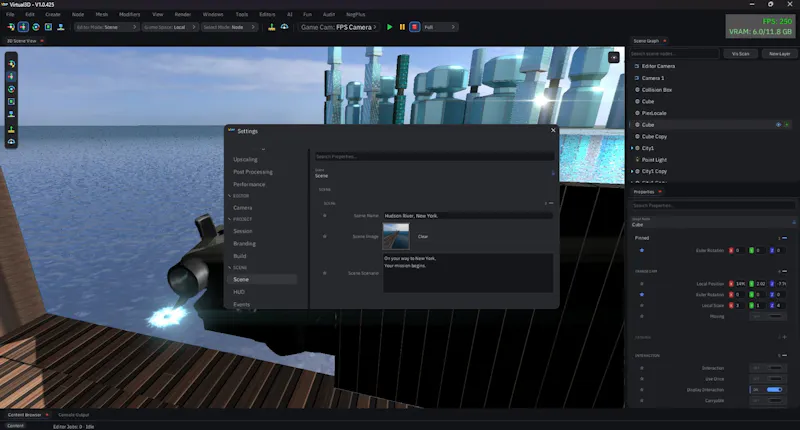
Task: Stop the game with red stop button
Action: tap(415, 27)
